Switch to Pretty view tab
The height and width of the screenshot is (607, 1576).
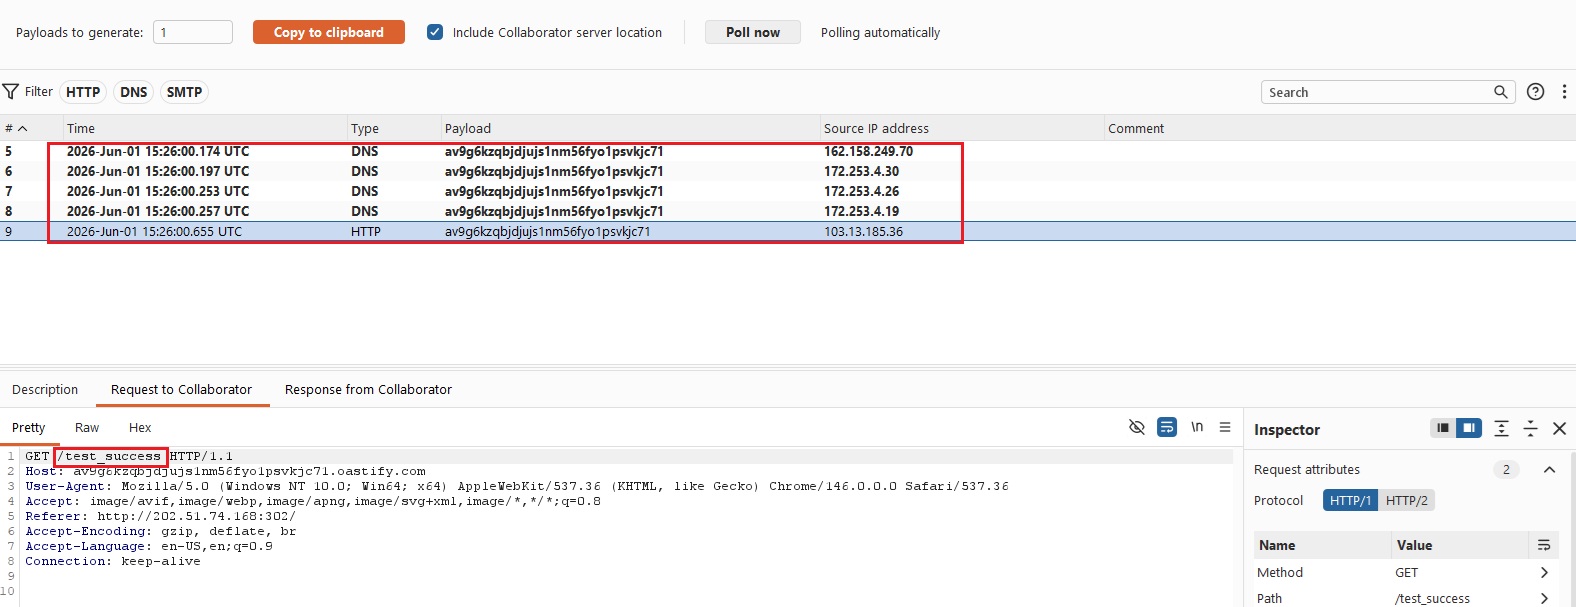pos(29,427)
